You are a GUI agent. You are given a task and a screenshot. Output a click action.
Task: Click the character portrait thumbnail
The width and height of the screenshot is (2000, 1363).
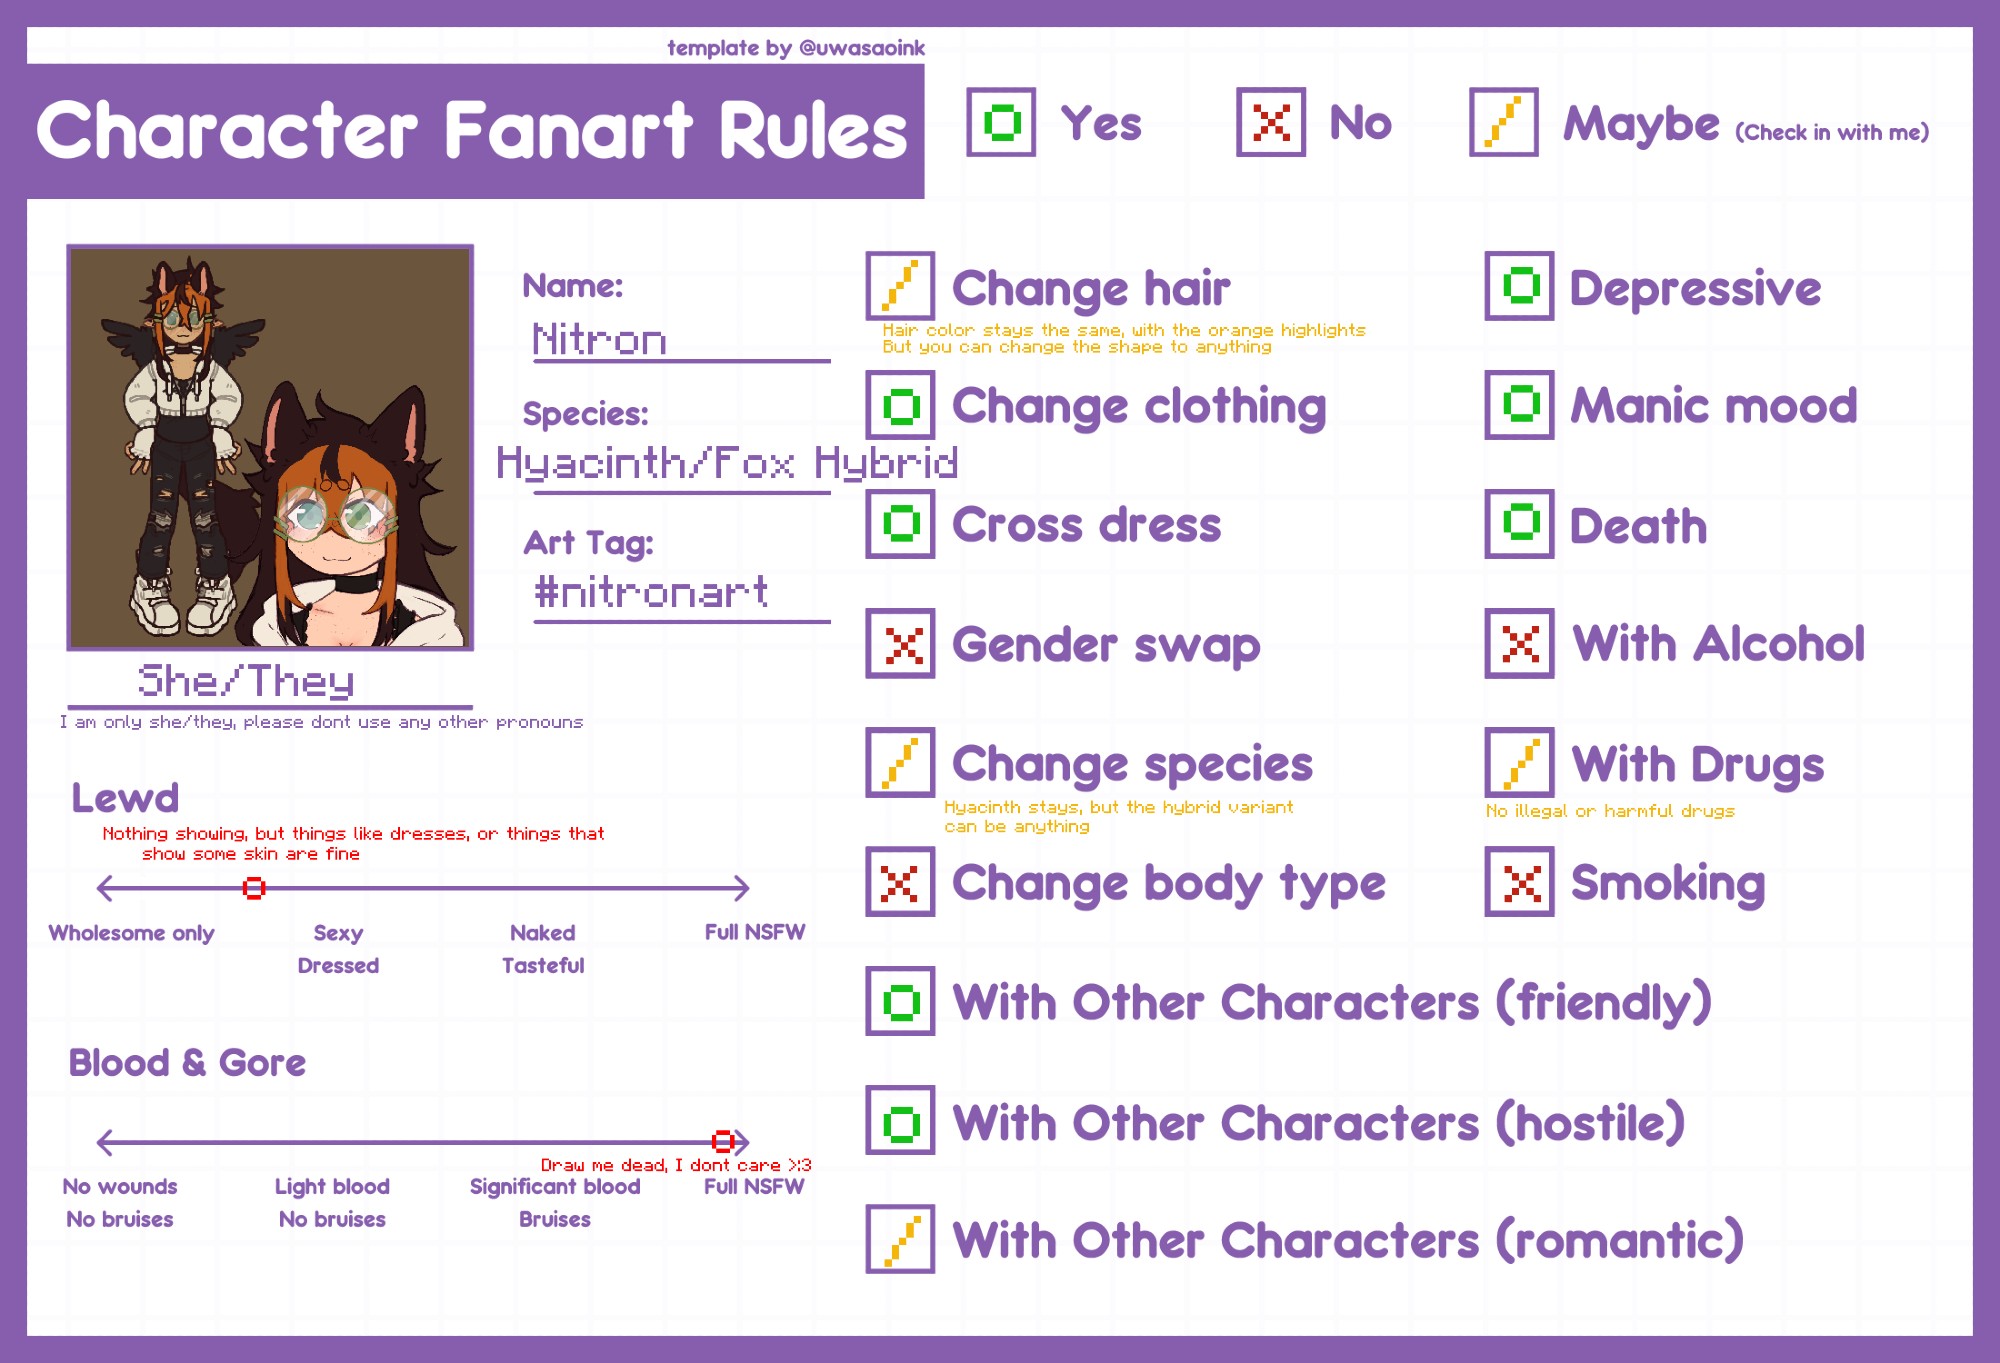pos(270,447)
